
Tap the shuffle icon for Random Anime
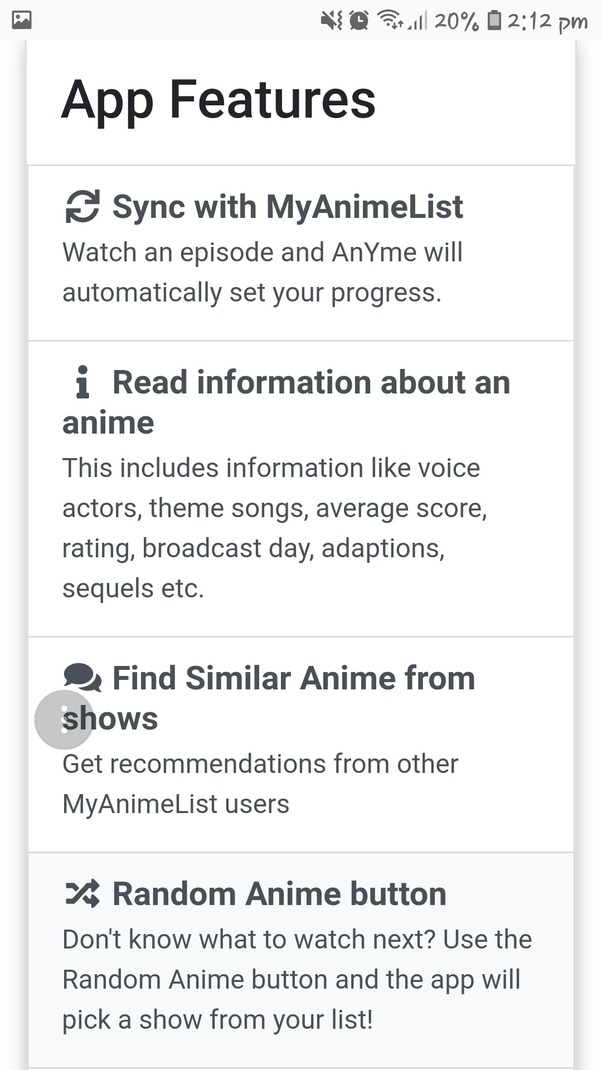(x=85, y=892)
